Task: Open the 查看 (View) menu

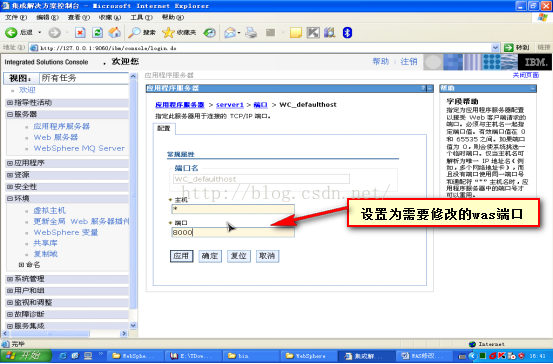Action: tap(79, 17)
